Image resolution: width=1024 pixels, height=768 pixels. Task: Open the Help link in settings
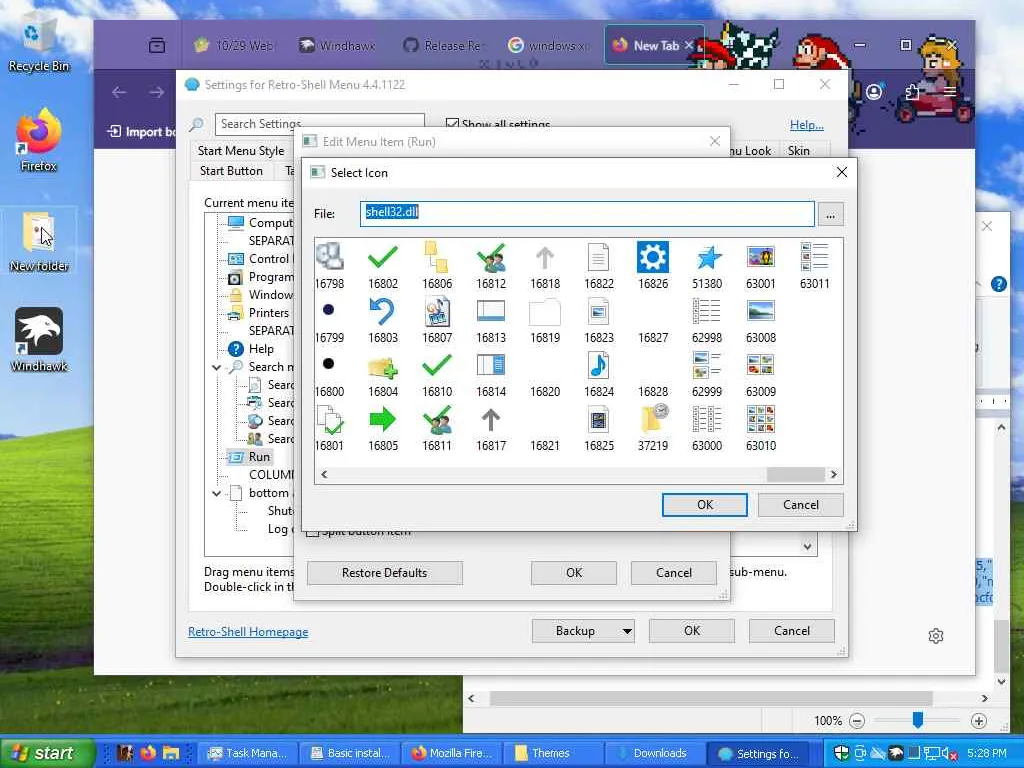tap(807, 125)
